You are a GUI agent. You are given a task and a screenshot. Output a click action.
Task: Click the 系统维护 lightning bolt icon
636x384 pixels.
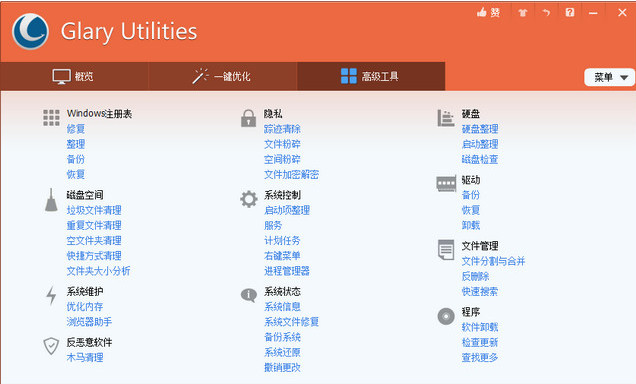(x=51, y=296)
